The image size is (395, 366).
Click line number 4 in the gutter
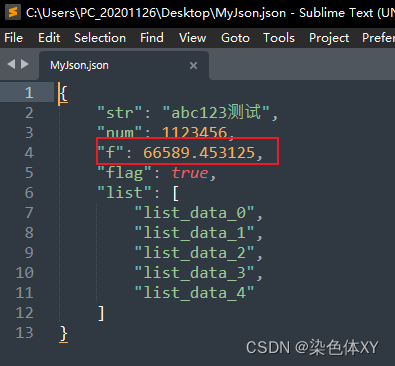[29, 153]
